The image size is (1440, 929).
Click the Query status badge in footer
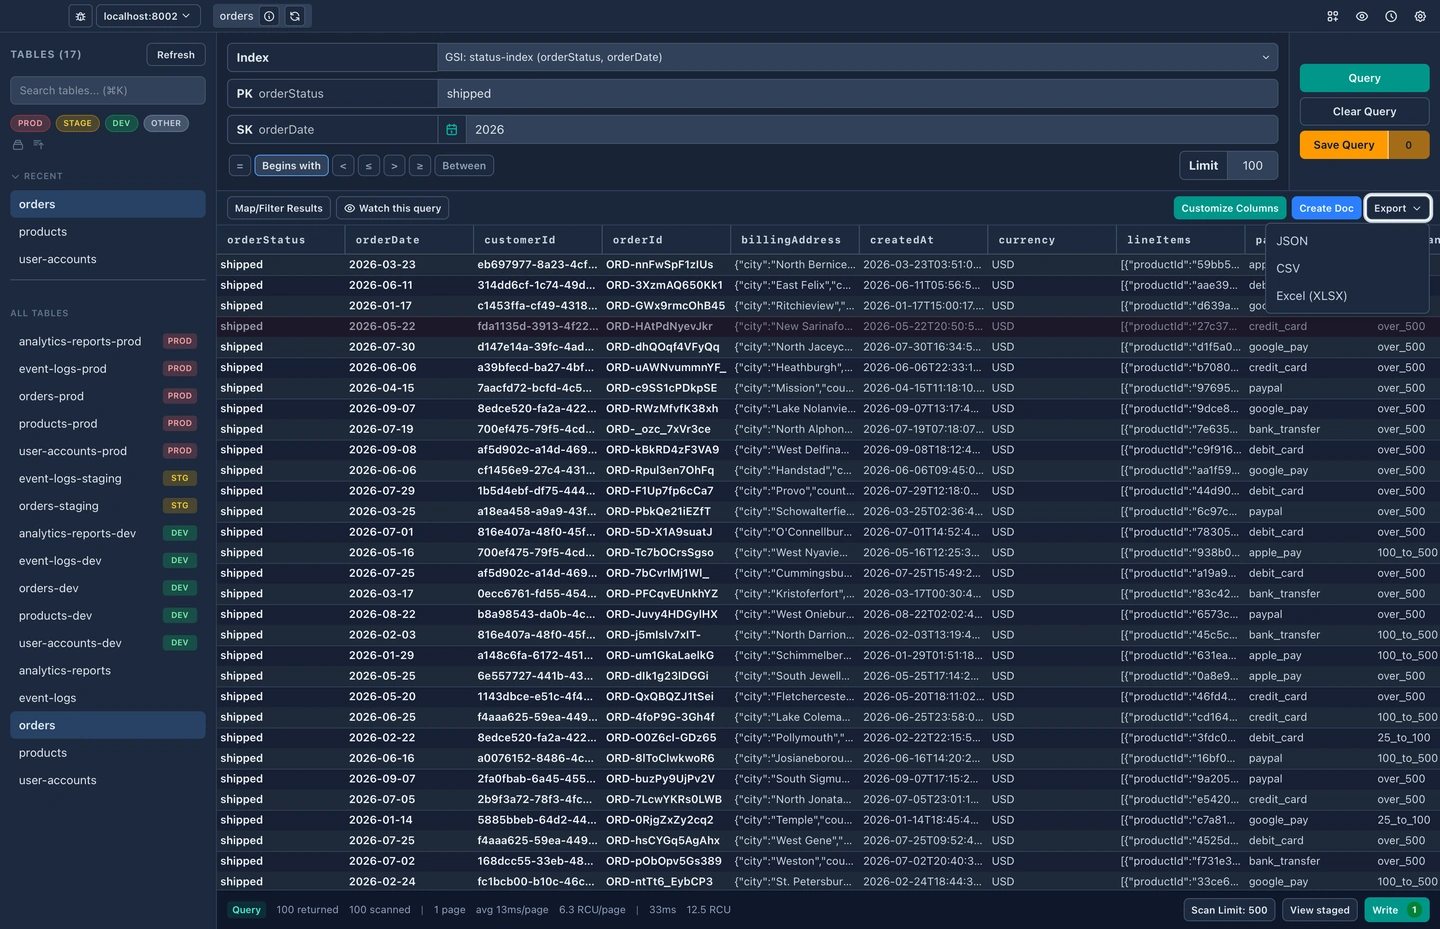pos(246,910)
